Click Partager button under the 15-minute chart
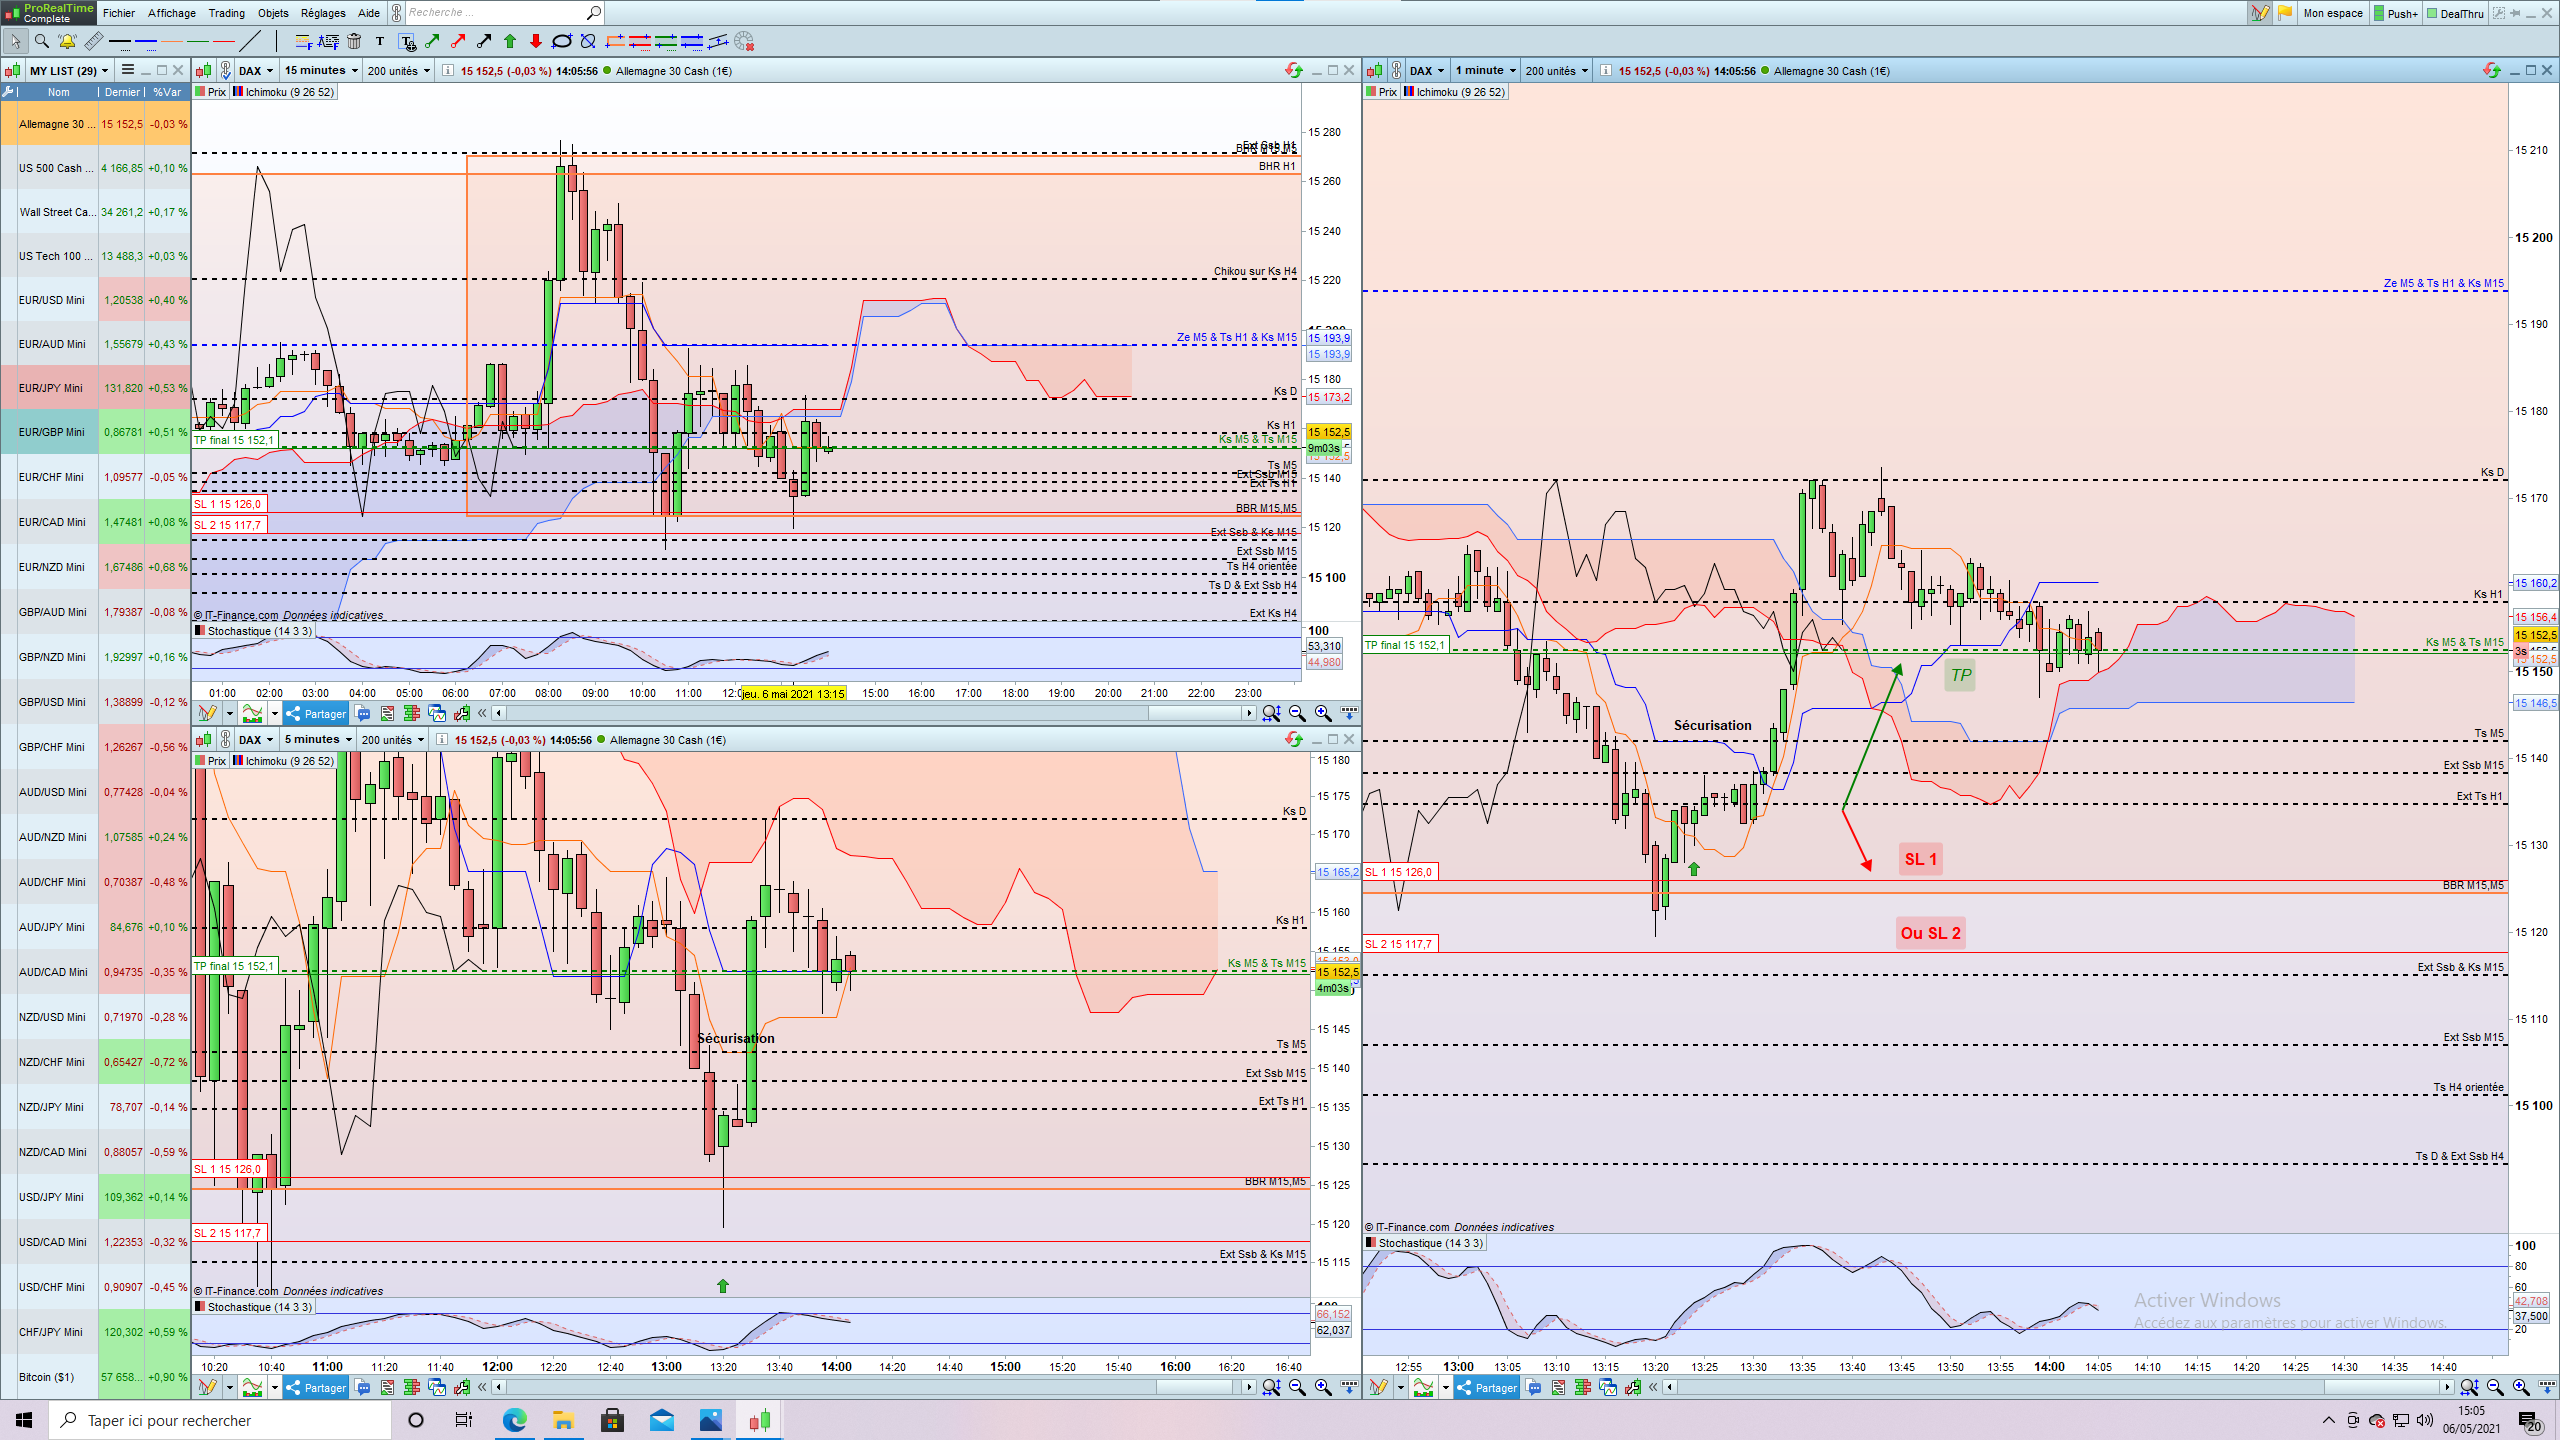This screenshot has width=2560, height=1440. [316, 713]
